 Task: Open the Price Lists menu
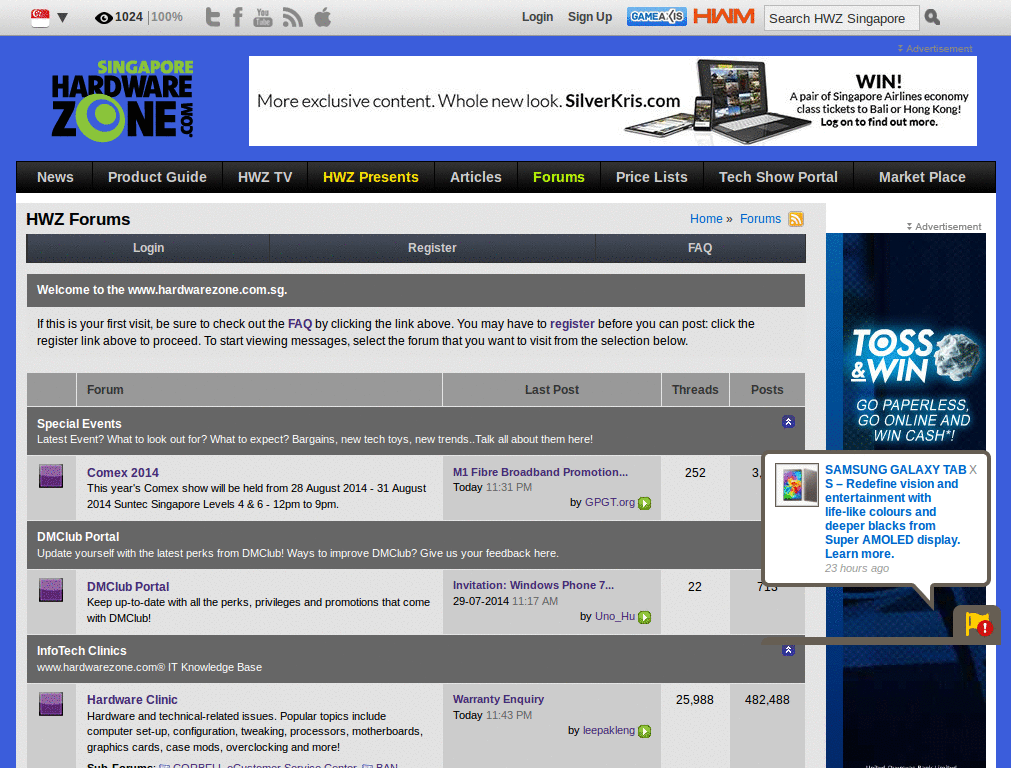[652, 177]
